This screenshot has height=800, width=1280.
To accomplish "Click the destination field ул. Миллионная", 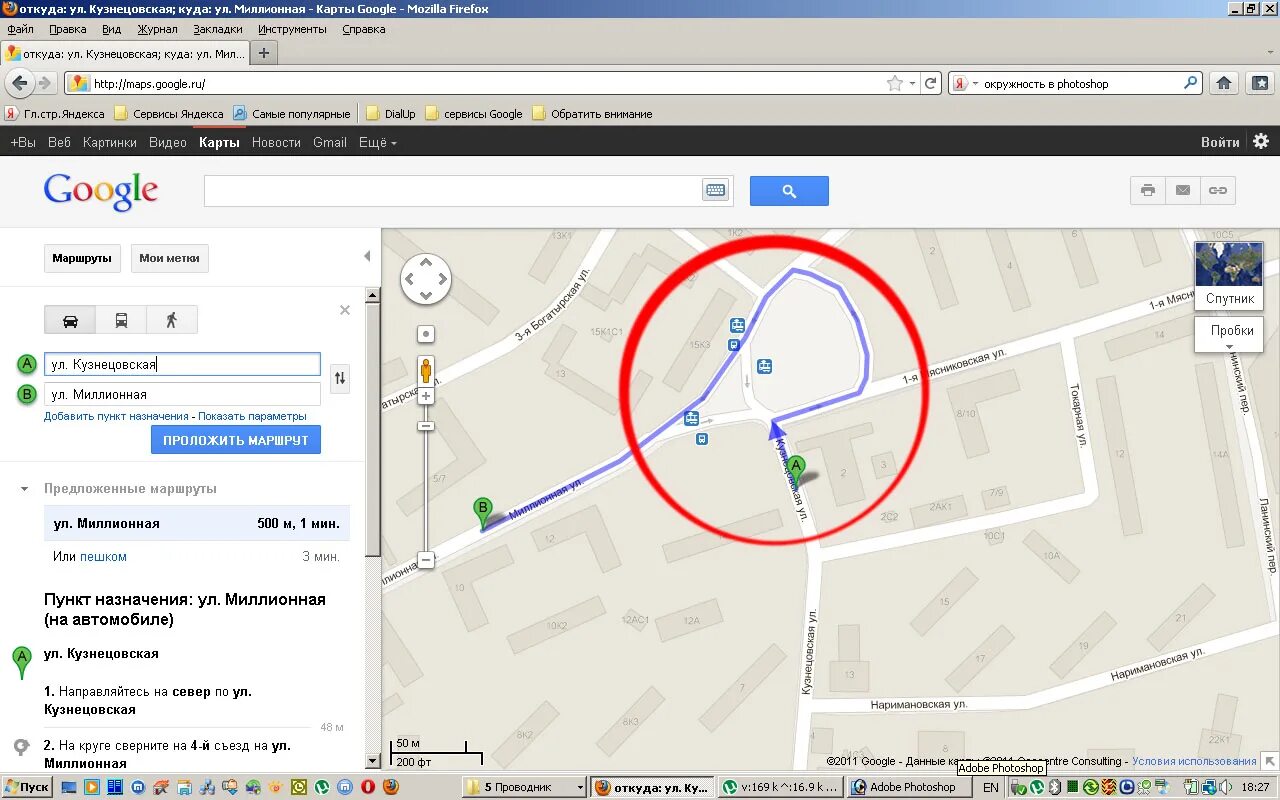I will 182,394.
